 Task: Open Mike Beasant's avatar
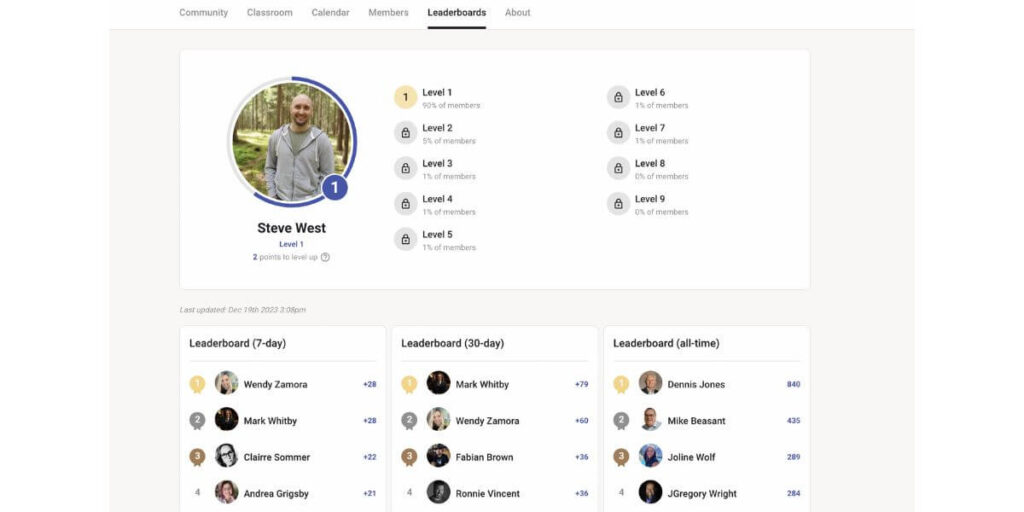pyautogui.click(x=650, y=419)
